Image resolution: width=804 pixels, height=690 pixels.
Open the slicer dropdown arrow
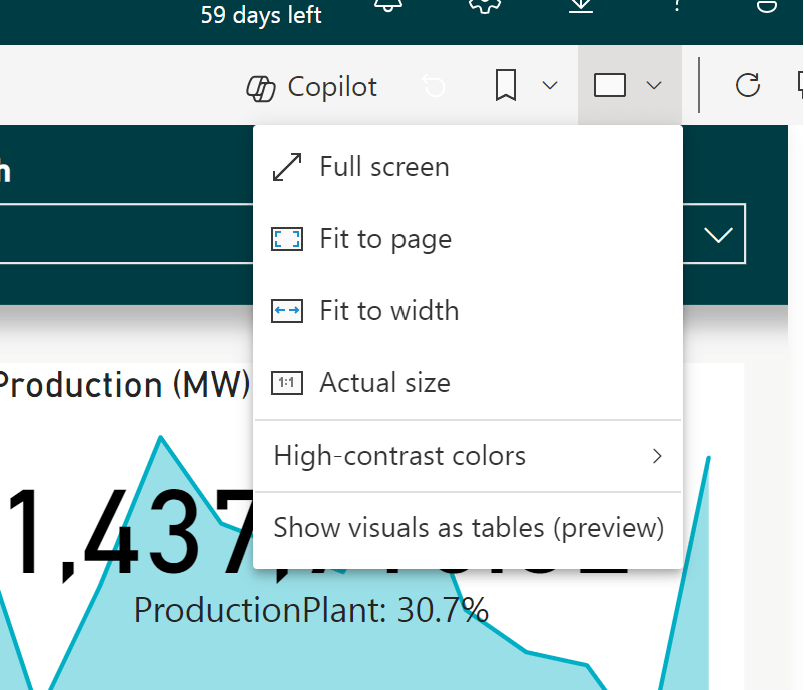click(718, 235)
